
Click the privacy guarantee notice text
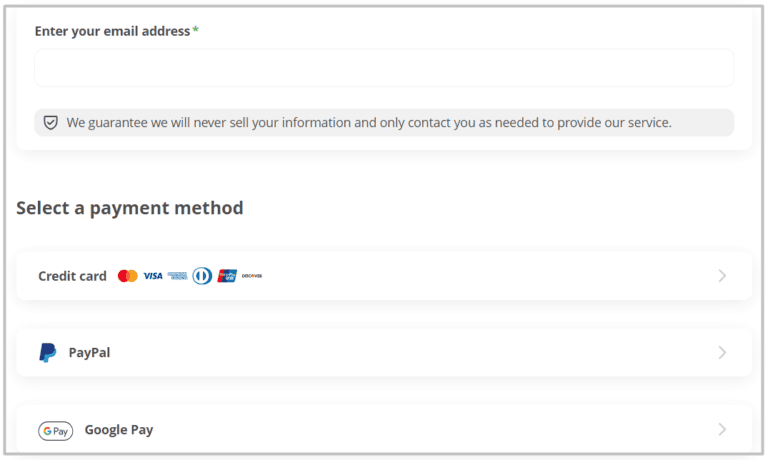(369, 123)
